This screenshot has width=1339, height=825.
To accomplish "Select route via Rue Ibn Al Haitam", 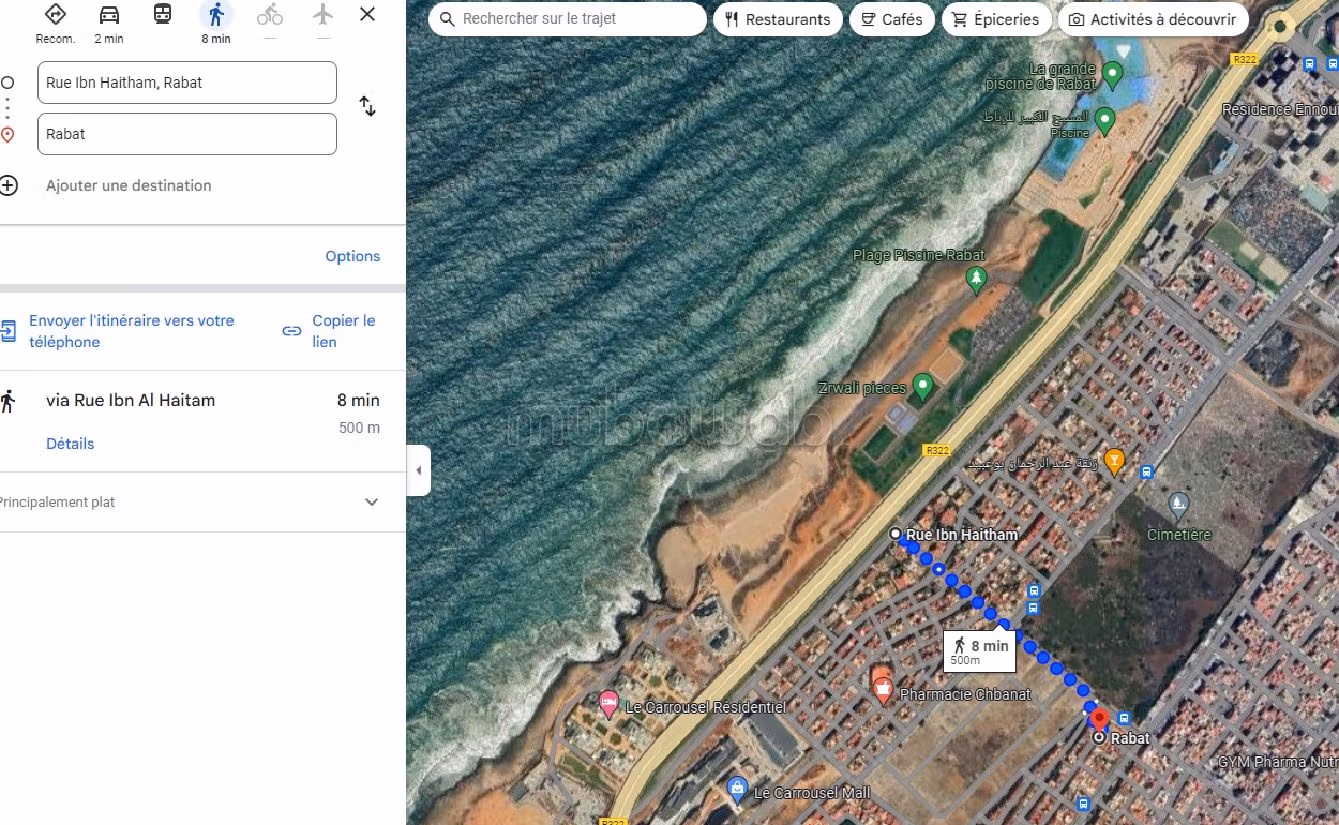I will pyautogui.click(x=130, y=400).
